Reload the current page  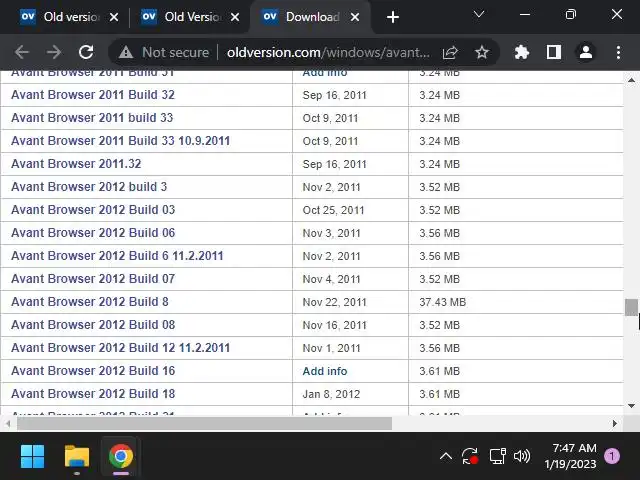86,52
